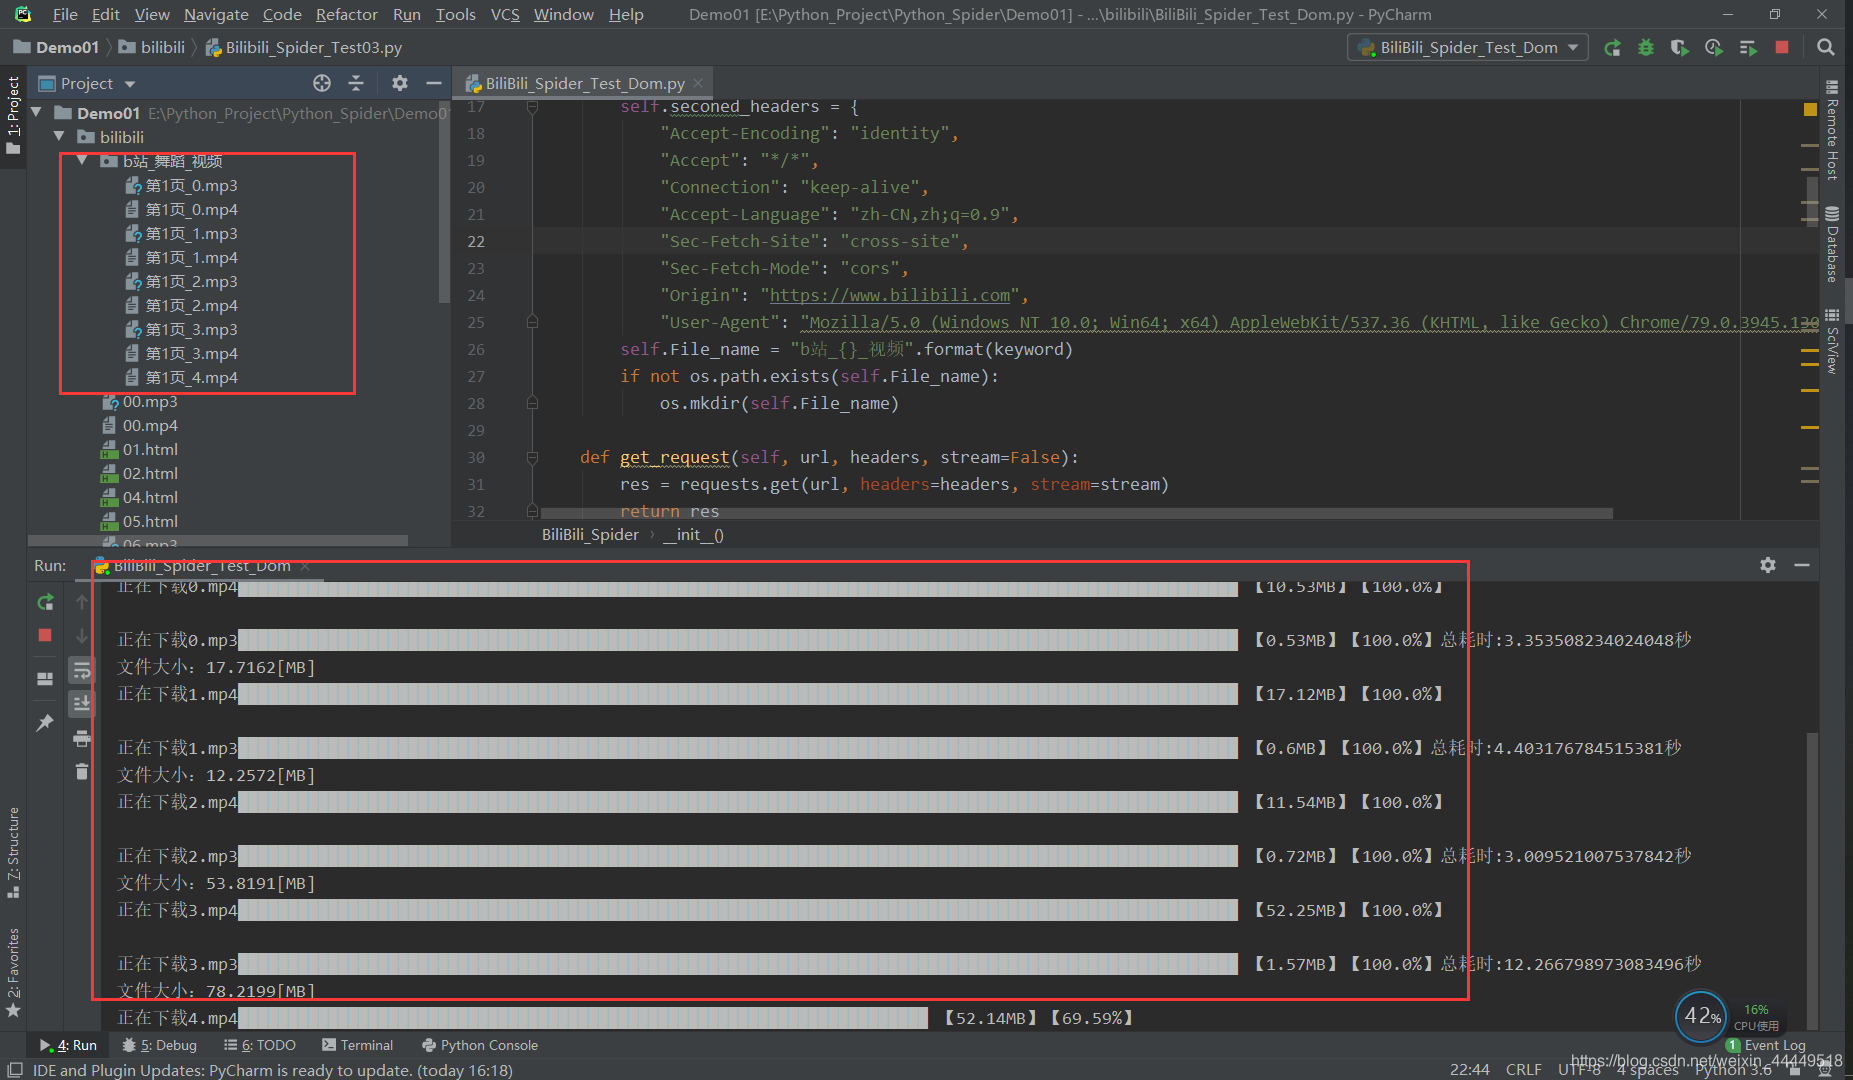
Task: Stop the running process from the top toolbar
Action: (x=1781, y=47)
